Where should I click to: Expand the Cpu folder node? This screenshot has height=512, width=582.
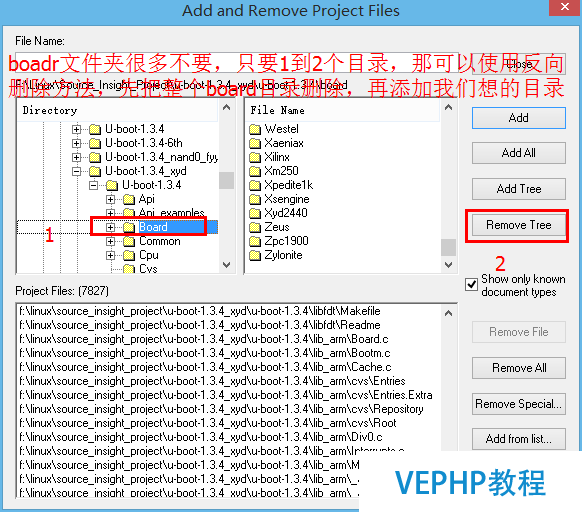[110, 255]
